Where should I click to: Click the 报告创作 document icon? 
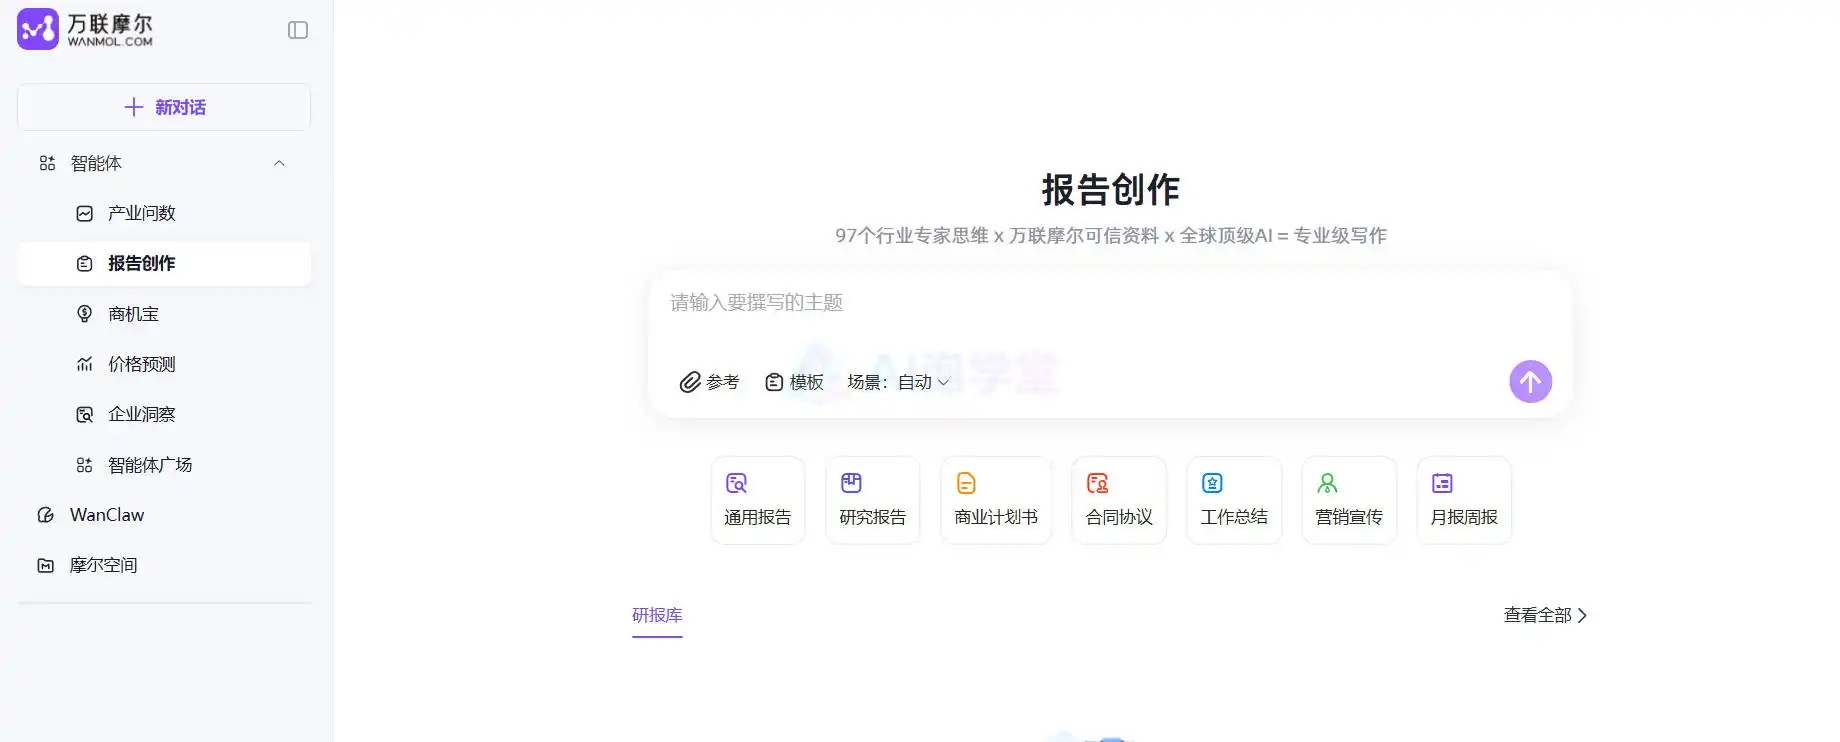coord(85,263)
